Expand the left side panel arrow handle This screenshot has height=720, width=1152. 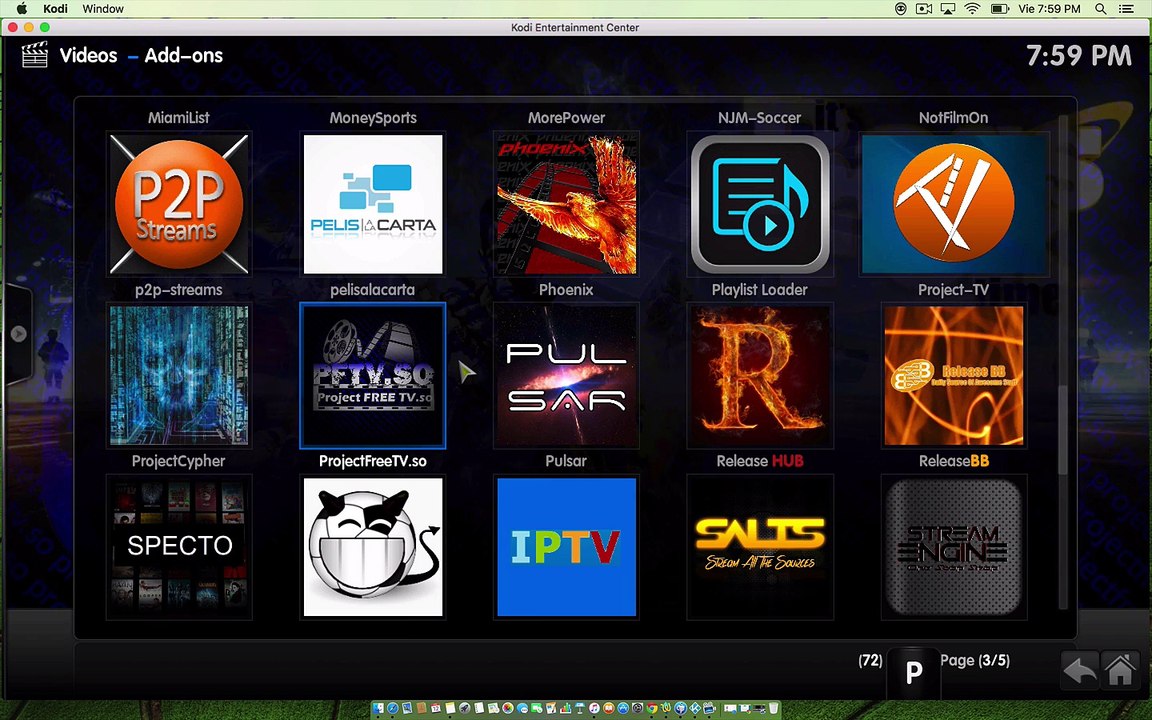tap(18, 334)
